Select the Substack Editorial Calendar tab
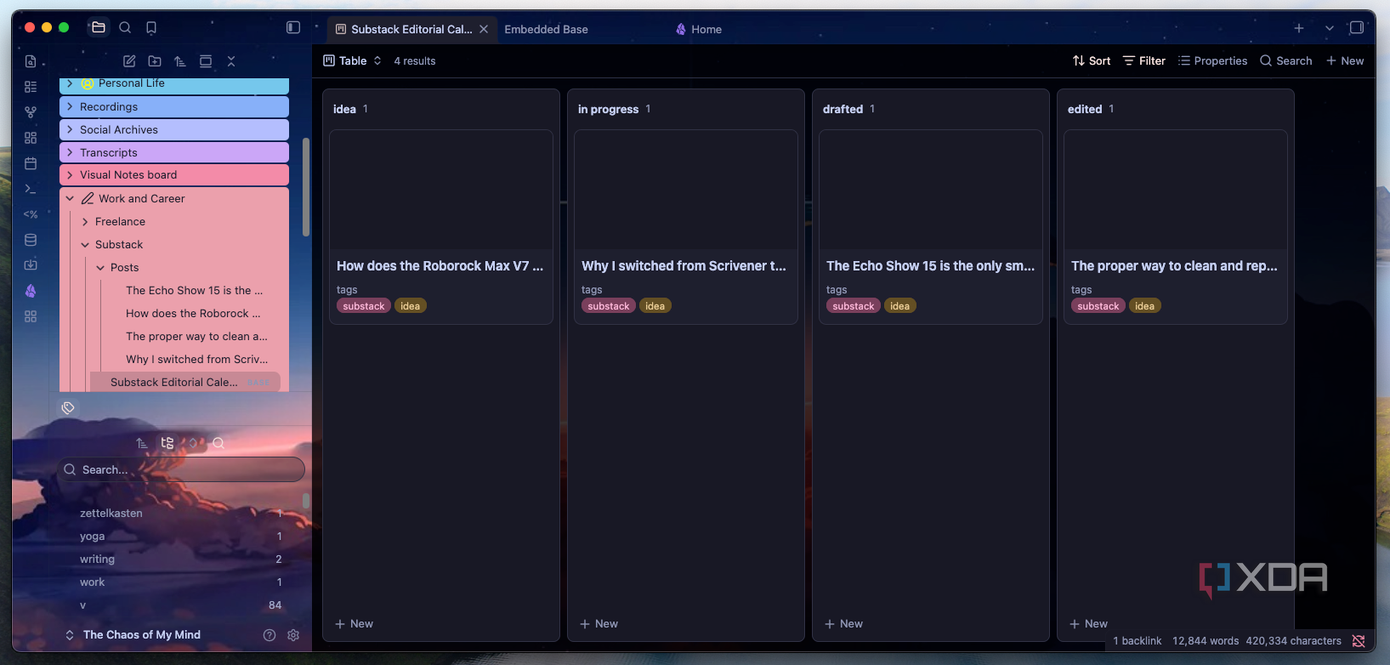This screenshot has width=1390, height=665. click(412, 29)
